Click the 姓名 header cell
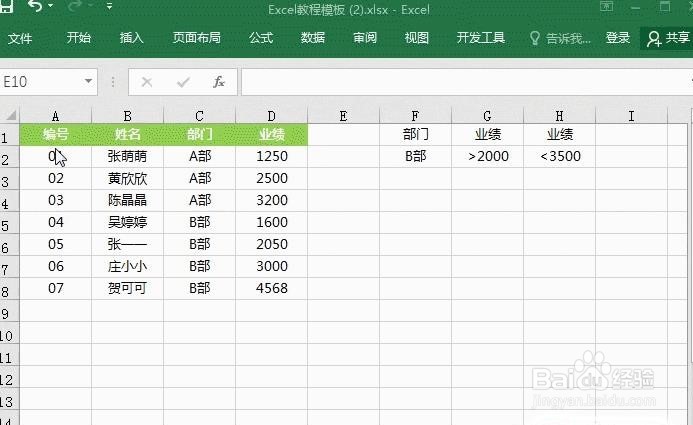The height and width of the screenshot is (425, 693). (x=127, y=135)
